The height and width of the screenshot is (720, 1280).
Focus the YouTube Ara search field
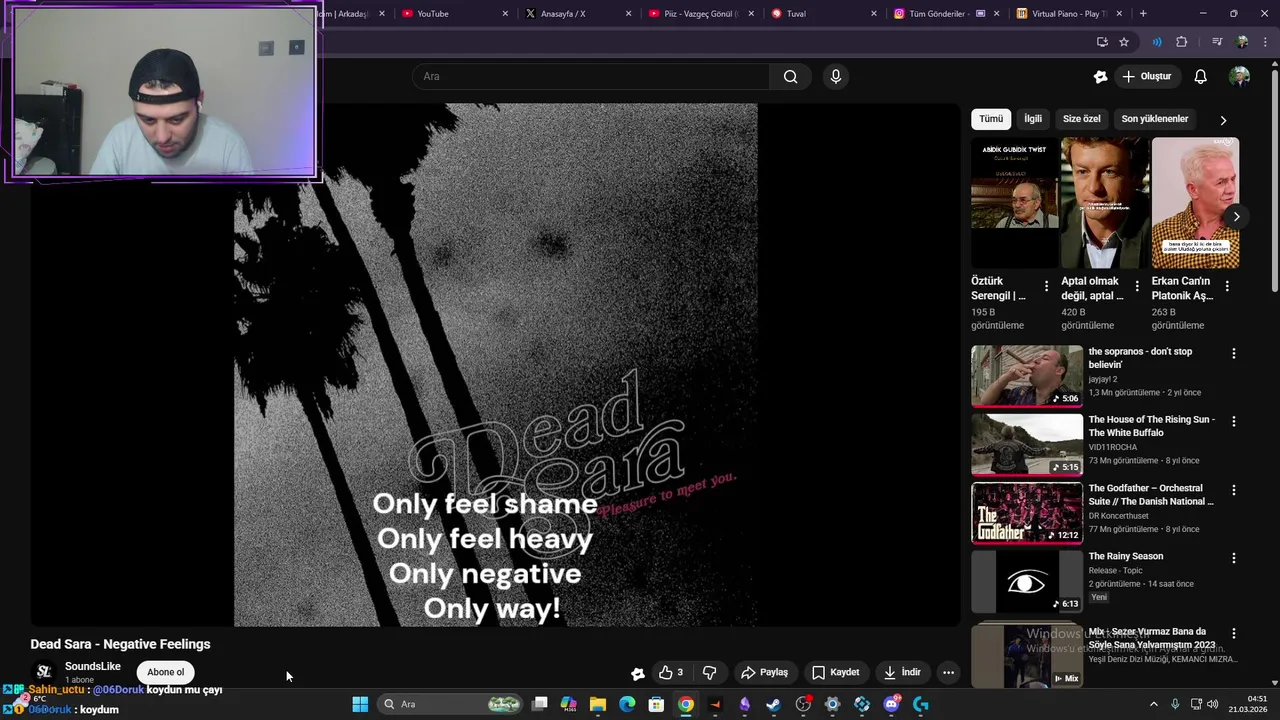click(591, 76)
